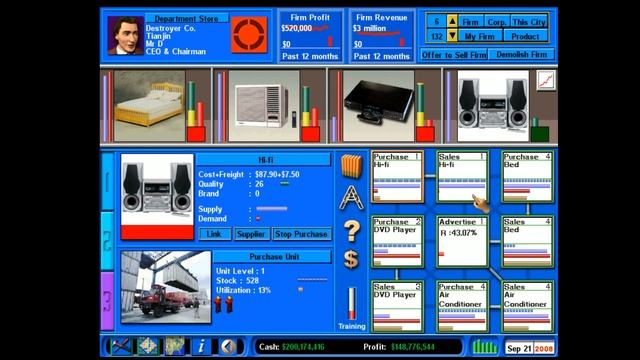This screenshot has height=360, width=640.
Task: Click the question mark help icon
Action: [x=351, y=231]
